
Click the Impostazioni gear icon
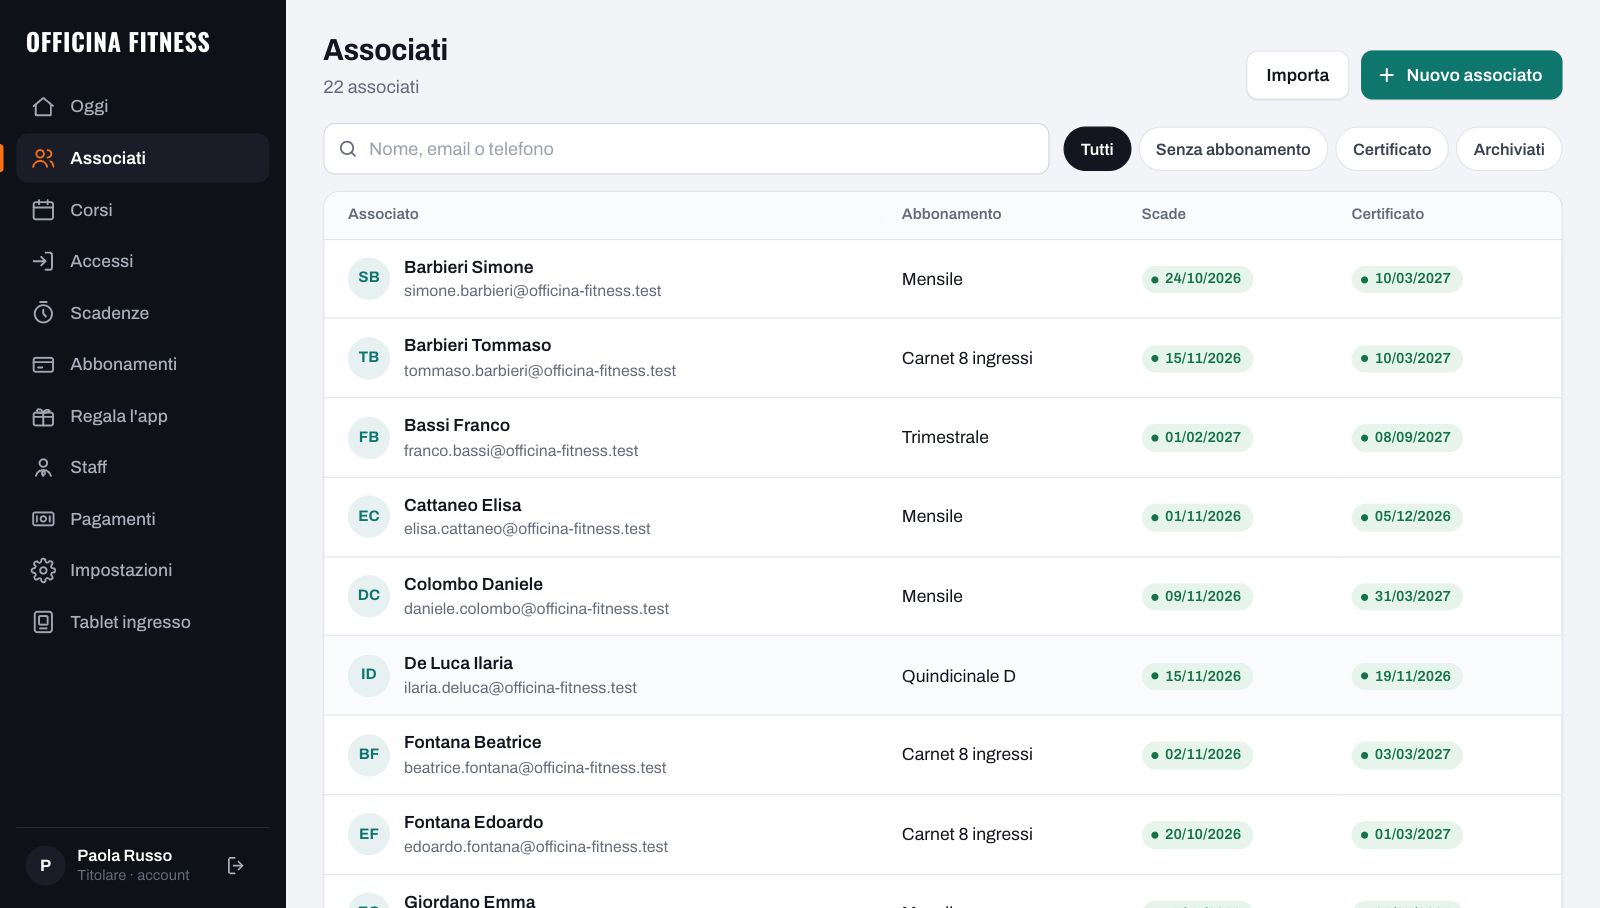43,570
